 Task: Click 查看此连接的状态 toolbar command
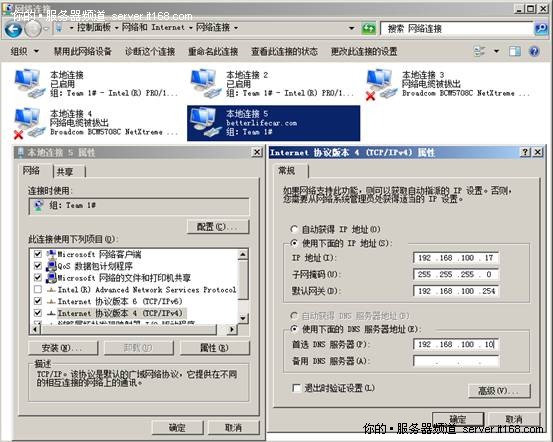[x=284, y=52]
